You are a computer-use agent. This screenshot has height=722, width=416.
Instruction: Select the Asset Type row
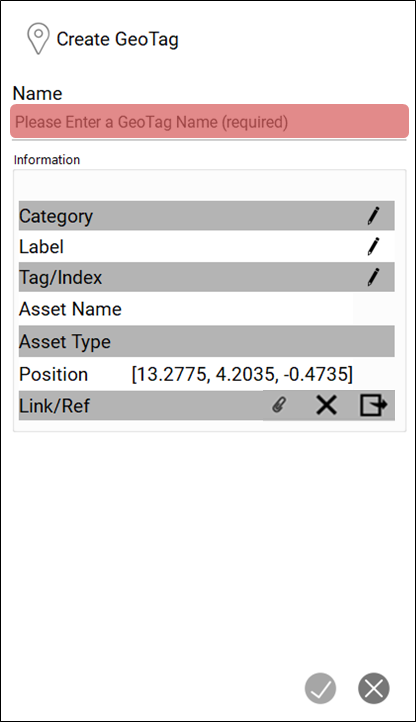pos(206,341)
